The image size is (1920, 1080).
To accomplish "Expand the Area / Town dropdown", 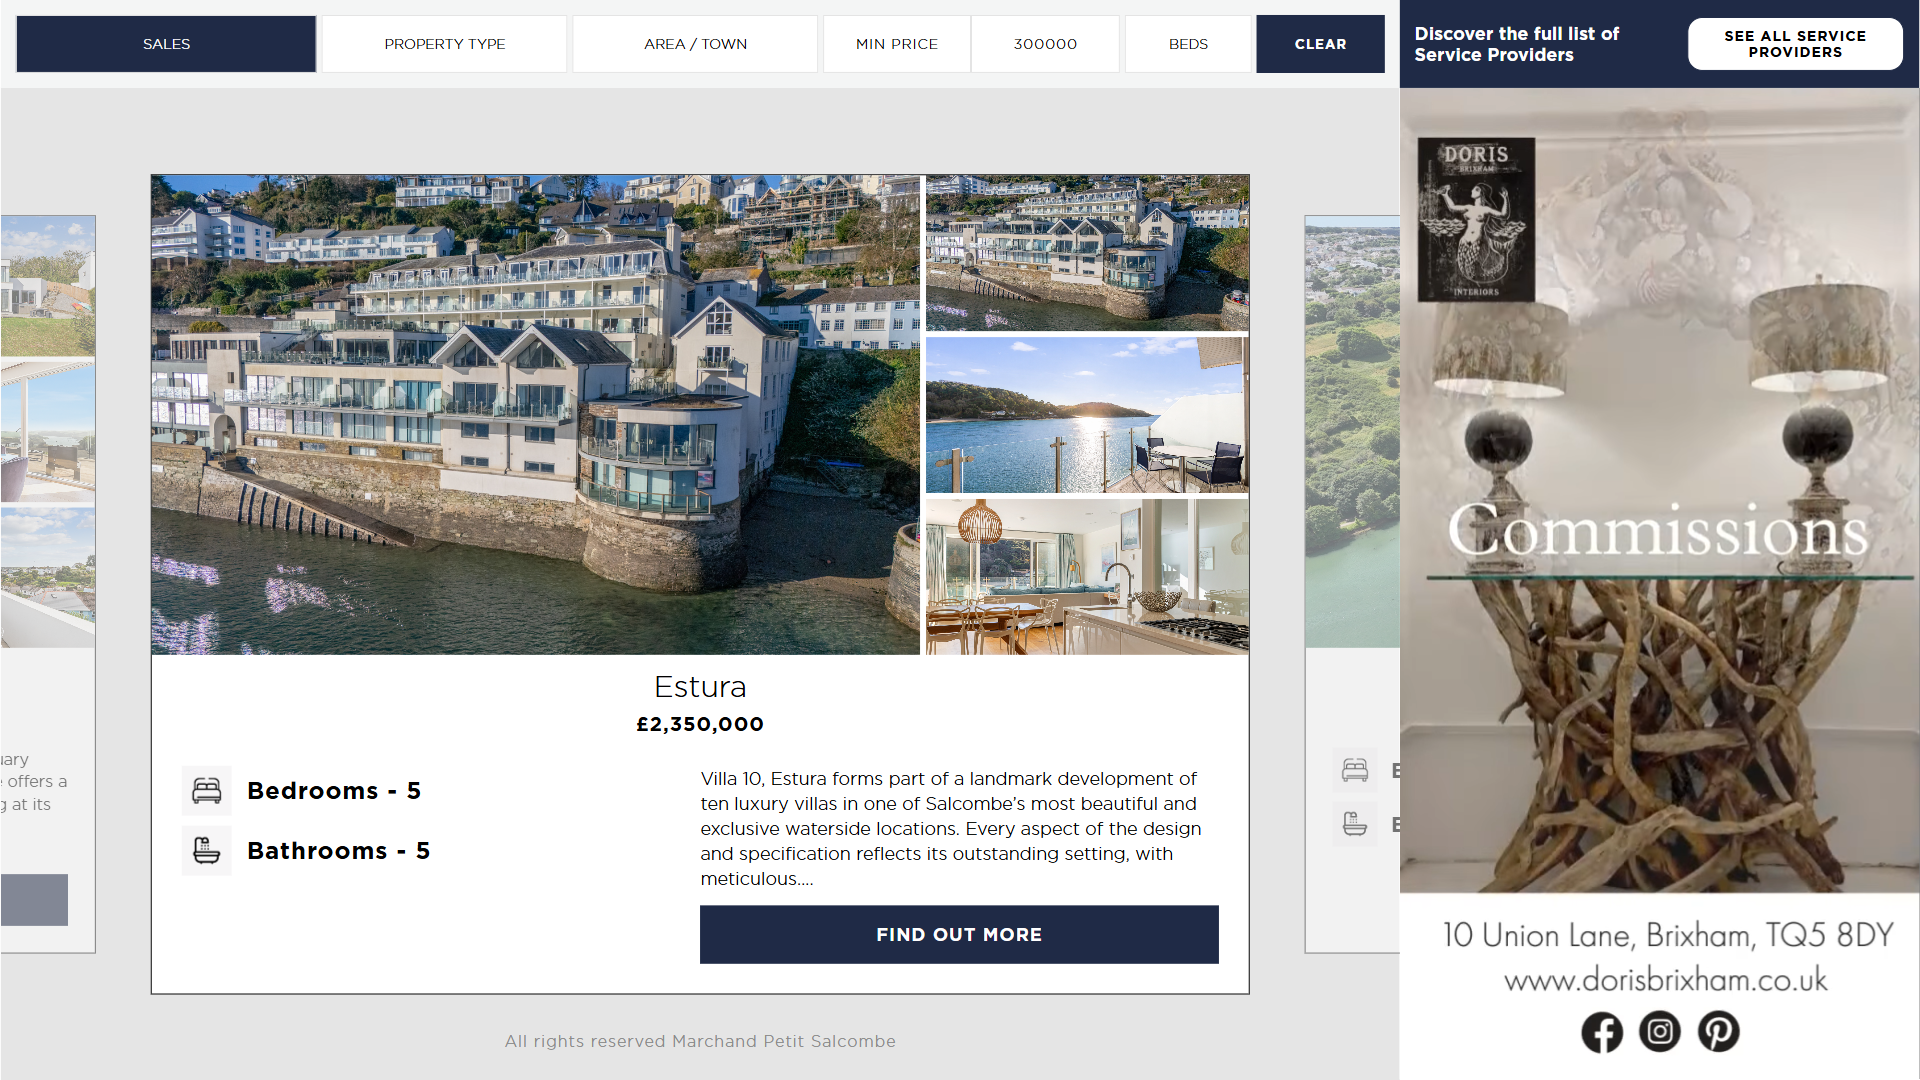I will pyautogui.click(x=695, y=44).
